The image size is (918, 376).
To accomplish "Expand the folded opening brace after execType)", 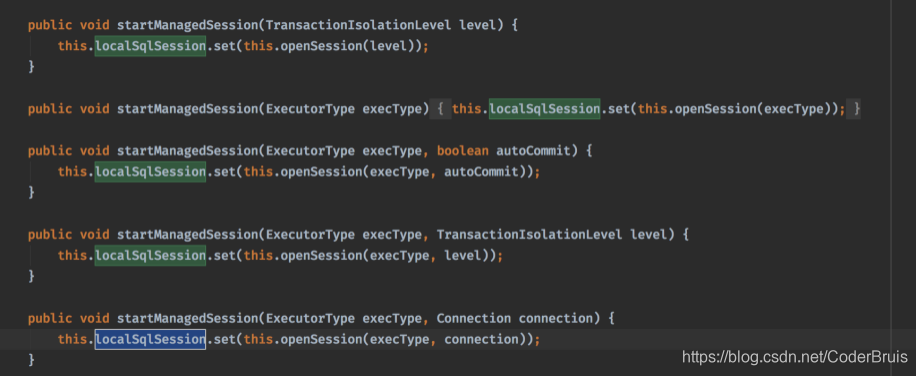I will (x=441, y=109).
